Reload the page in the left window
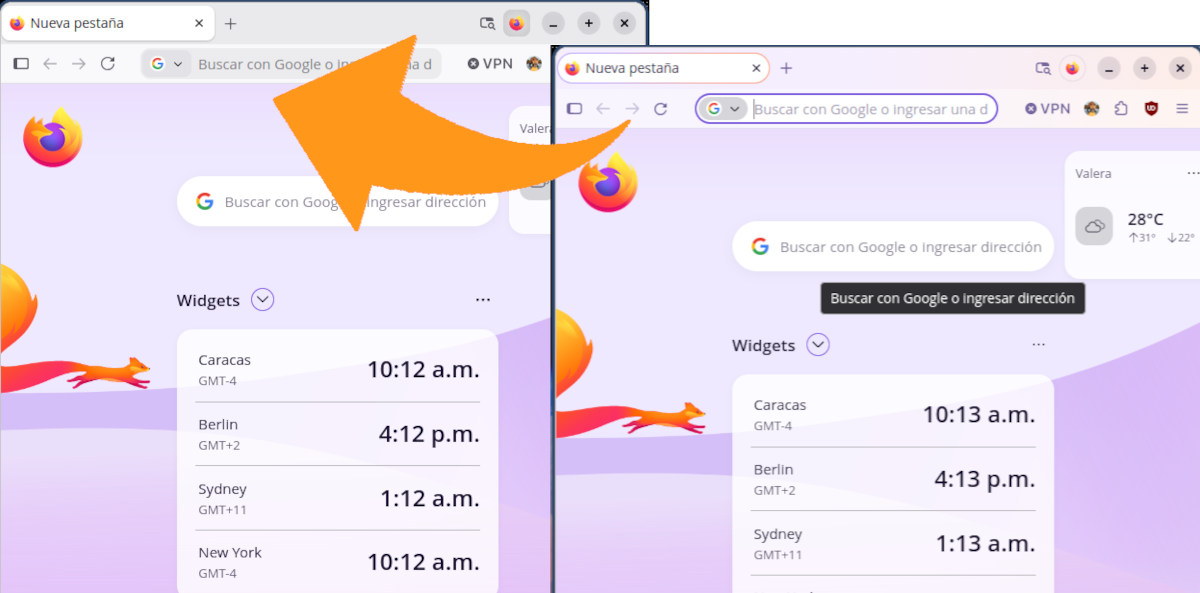Image resolution: width=1200 pixels, height=593 pixels. (x=107, y=64)
